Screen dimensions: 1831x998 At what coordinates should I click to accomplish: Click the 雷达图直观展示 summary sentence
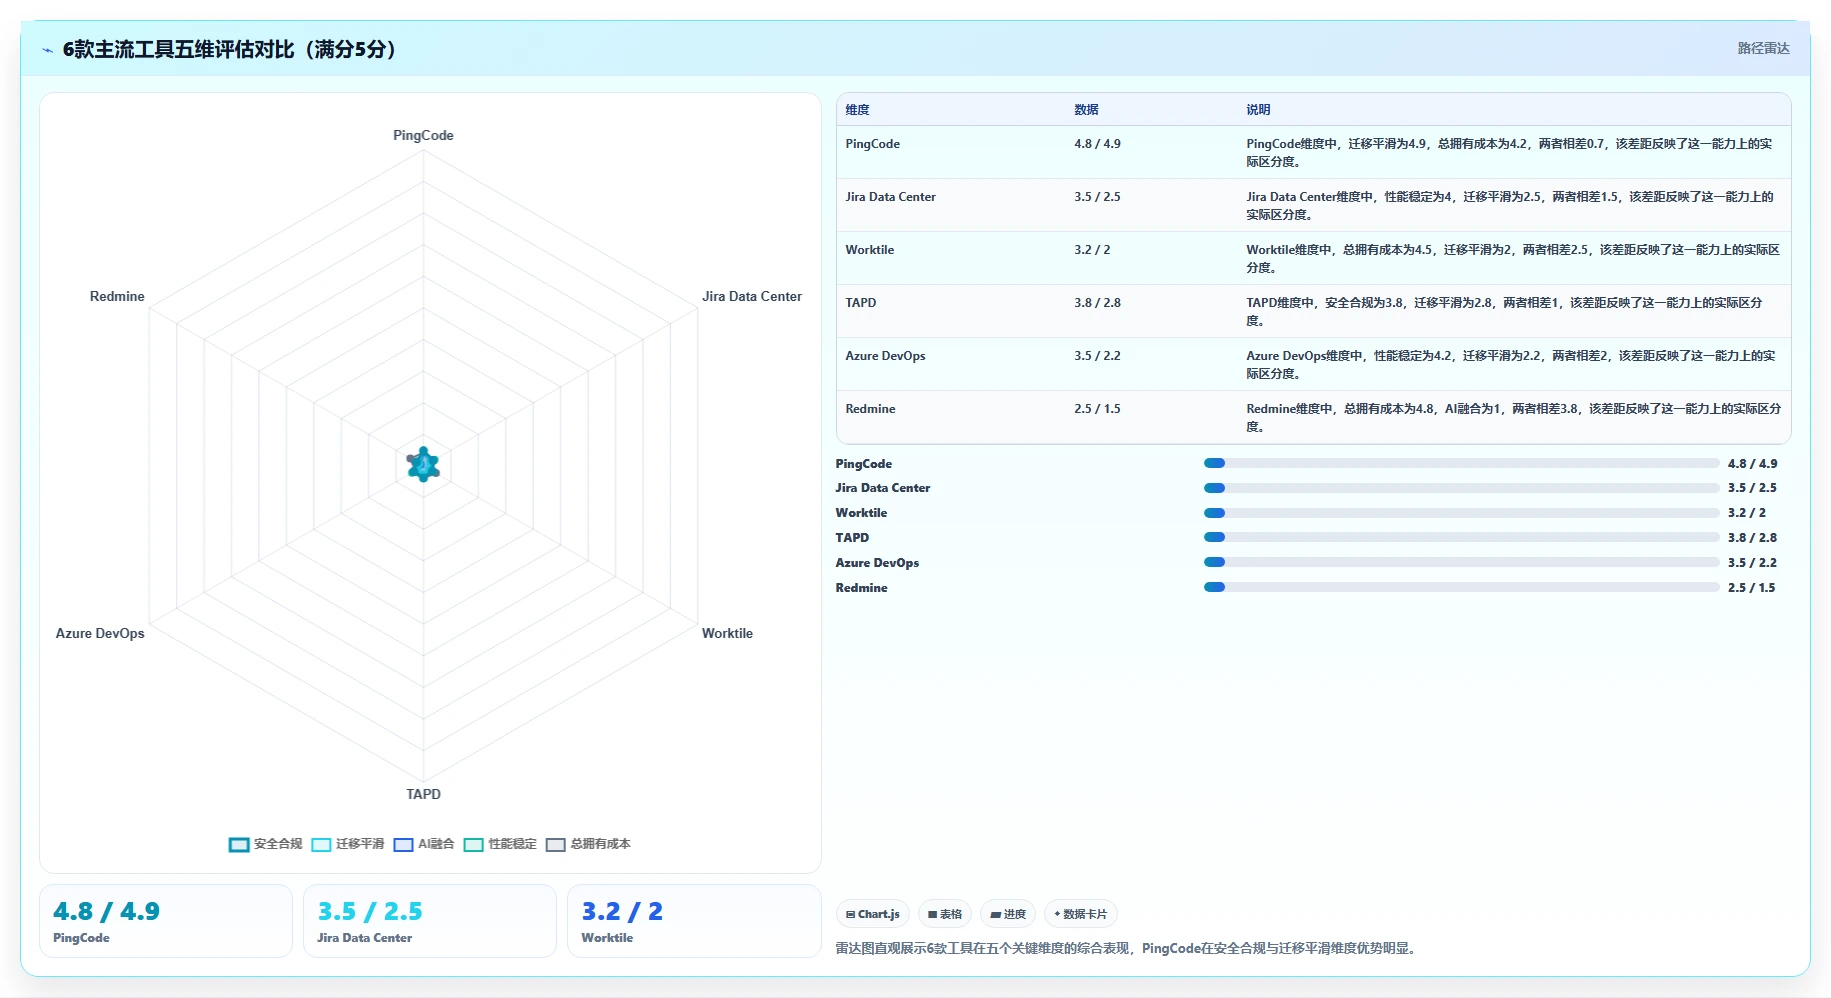point(1127,949)
